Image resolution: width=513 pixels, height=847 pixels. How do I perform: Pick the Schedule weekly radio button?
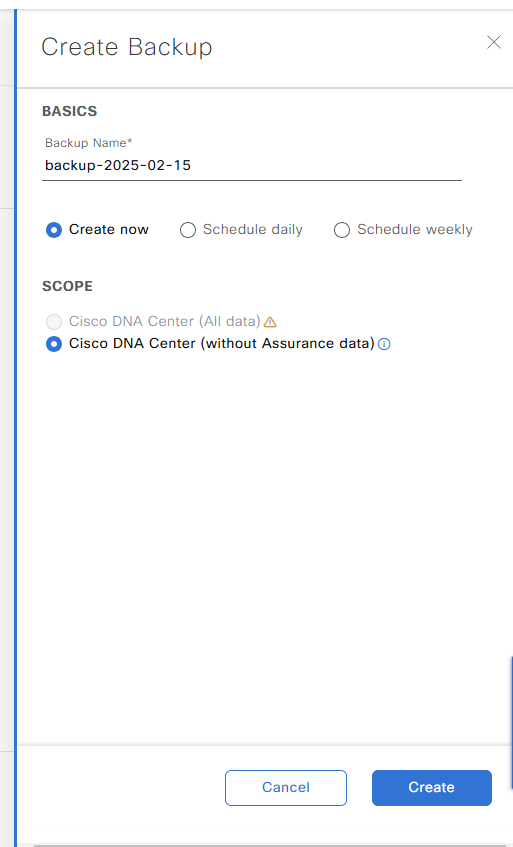coord(342,230)
